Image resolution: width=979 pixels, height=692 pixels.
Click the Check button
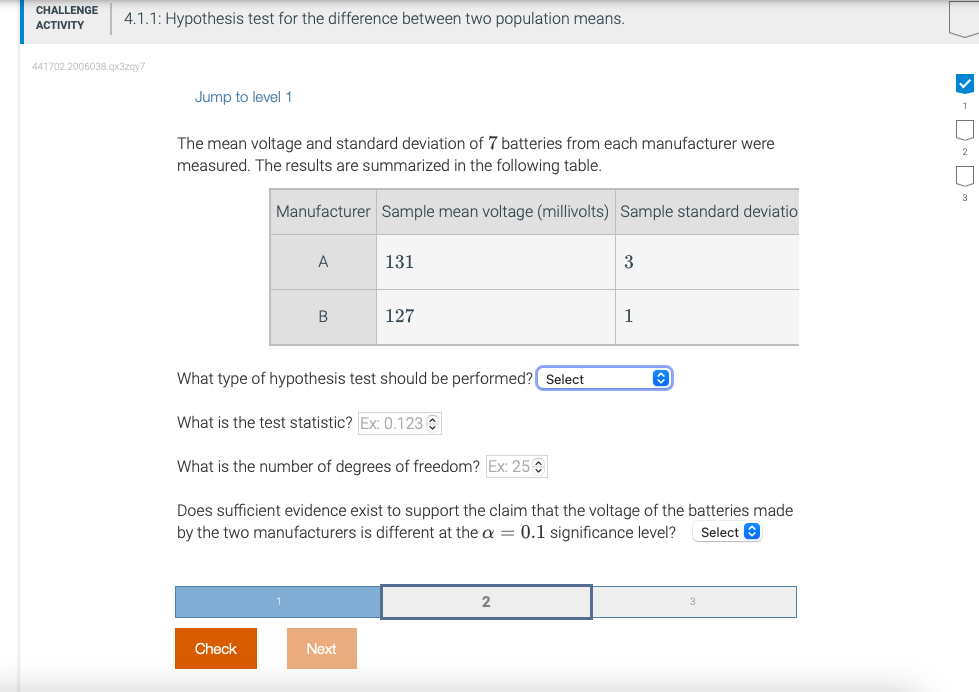215,648
